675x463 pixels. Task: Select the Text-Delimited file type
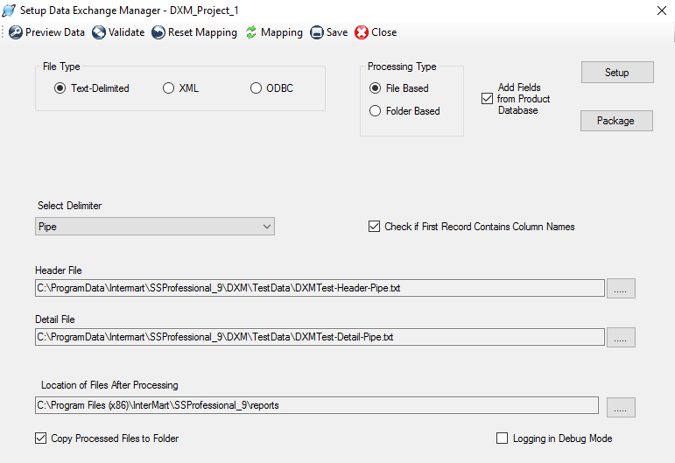(x=61, y=88)
